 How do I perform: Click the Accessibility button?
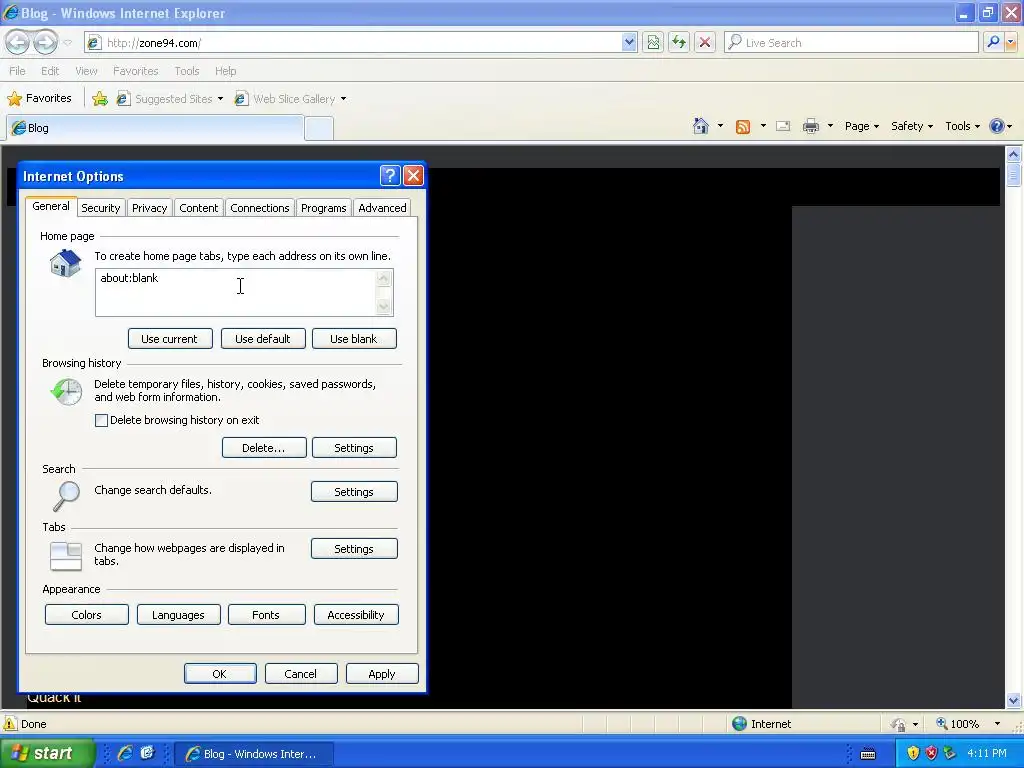pos(356,615)
